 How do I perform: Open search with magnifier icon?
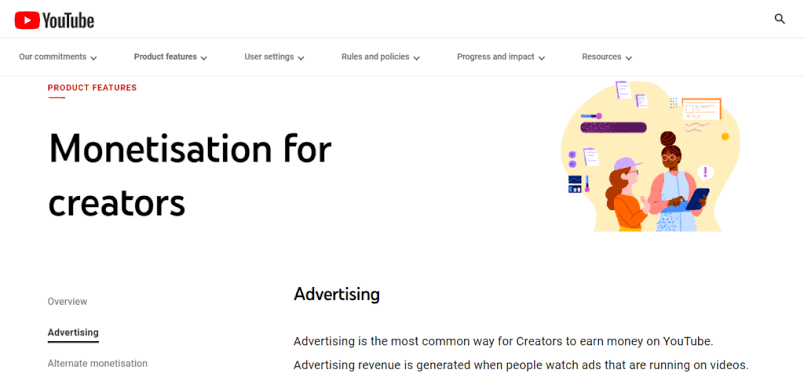tap(779, 19)
